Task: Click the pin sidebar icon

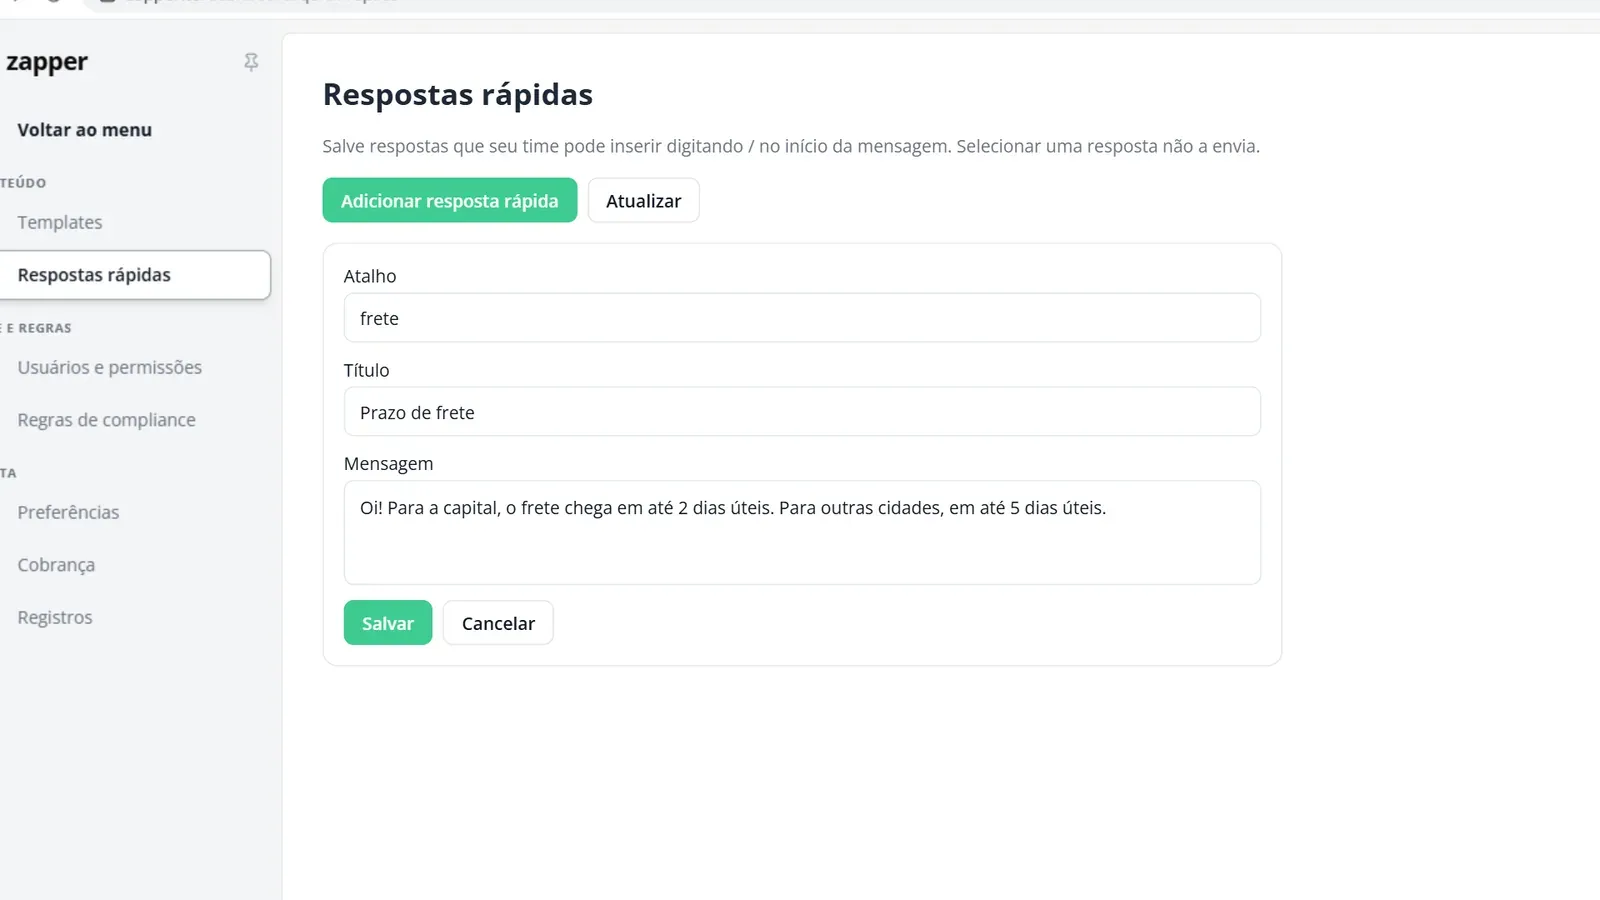Action: coord(251,62)
